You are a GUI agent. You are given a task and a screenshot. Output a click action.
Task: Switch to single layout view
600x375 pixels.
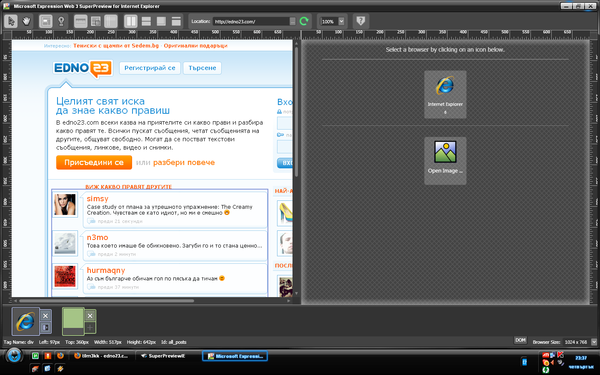coord(176,21)
